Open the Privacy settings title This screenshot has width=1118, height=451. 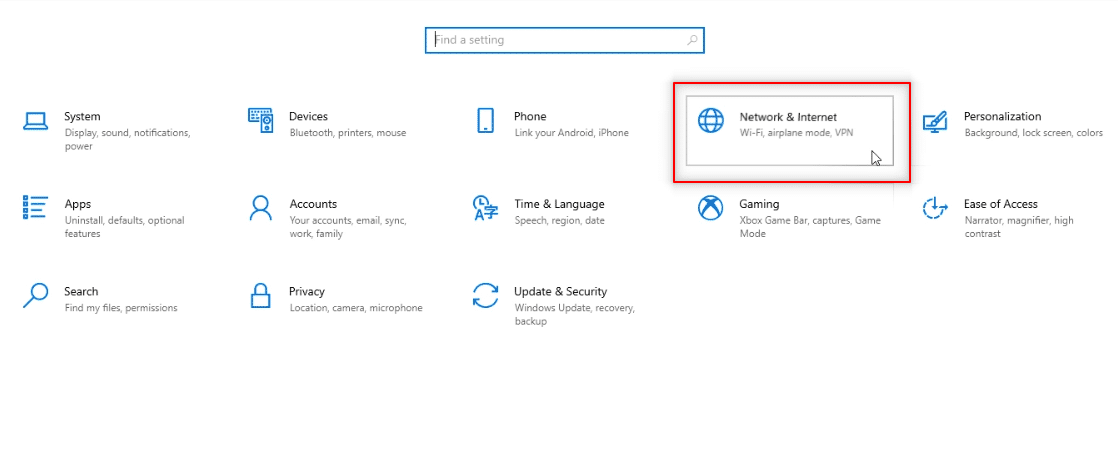307,291
